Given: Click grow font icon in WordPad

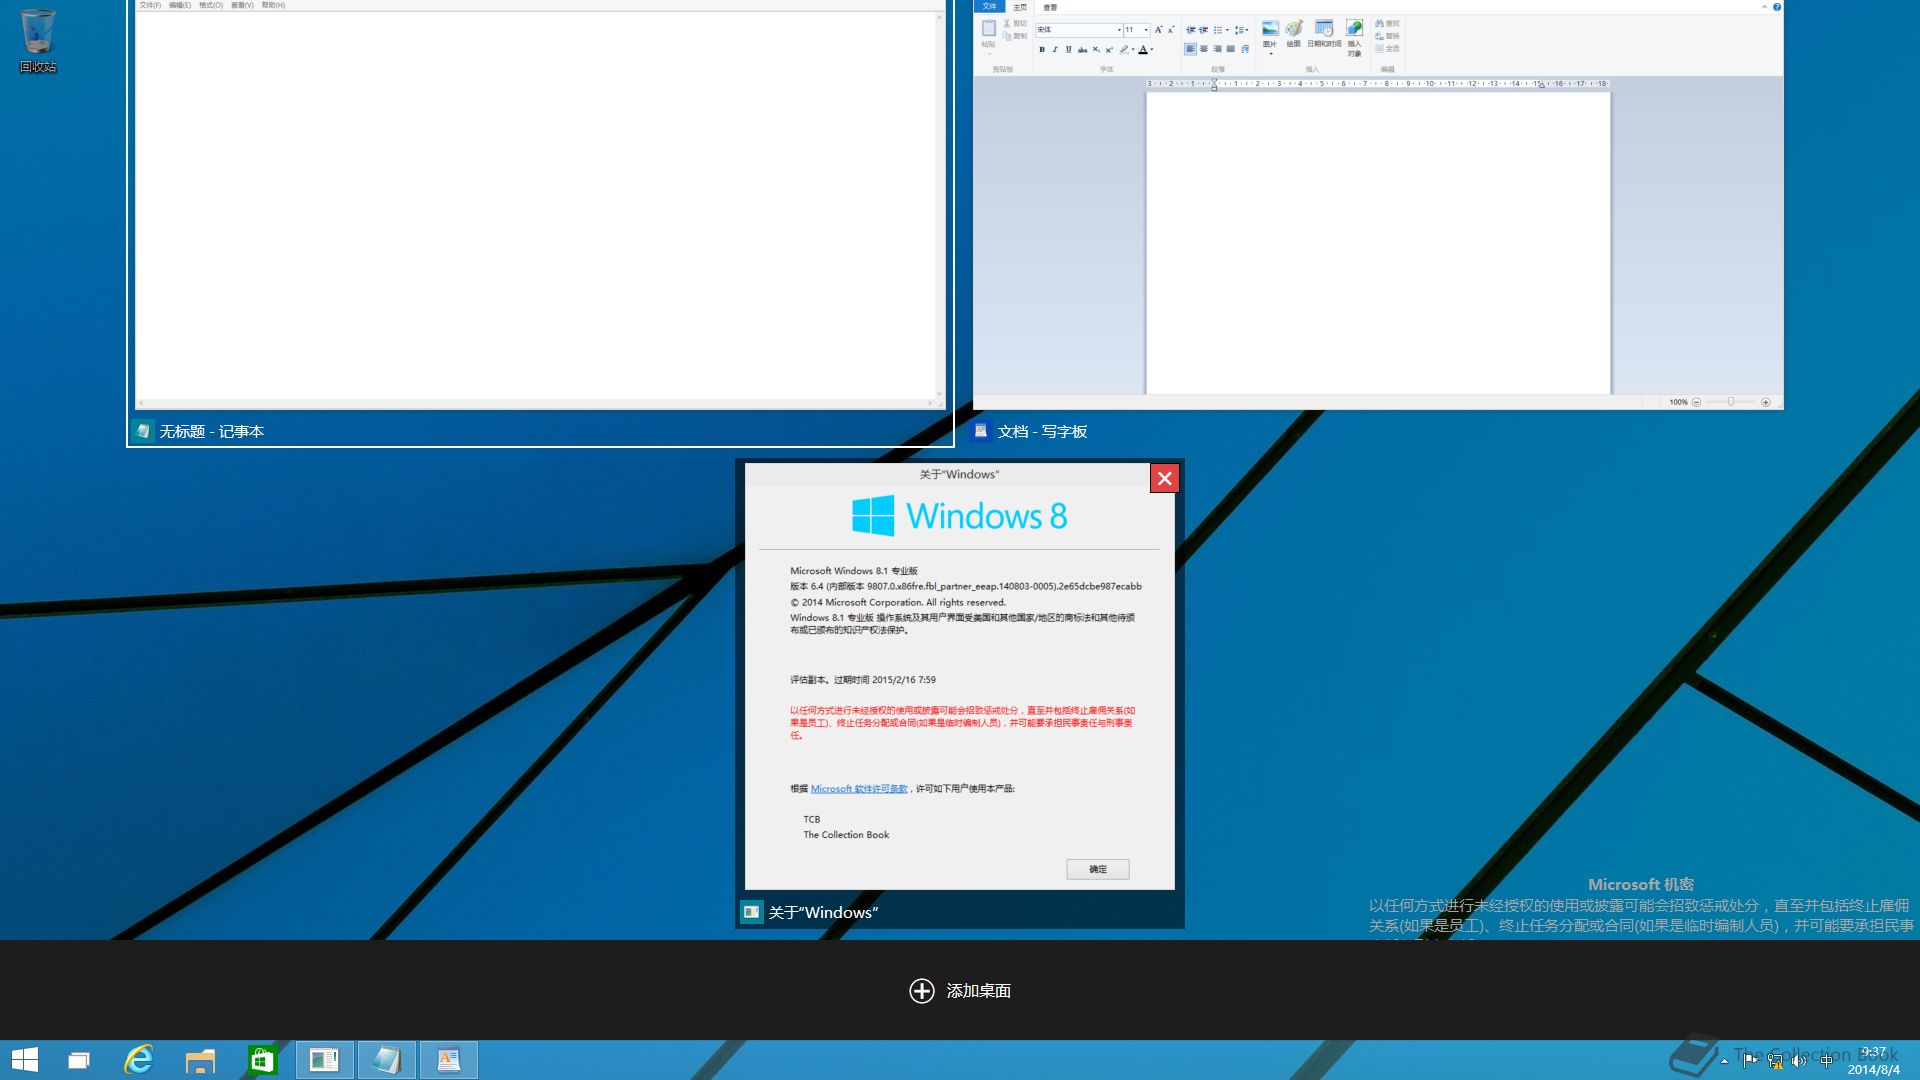Looking at the screenshot, I should click(1158, 30).
